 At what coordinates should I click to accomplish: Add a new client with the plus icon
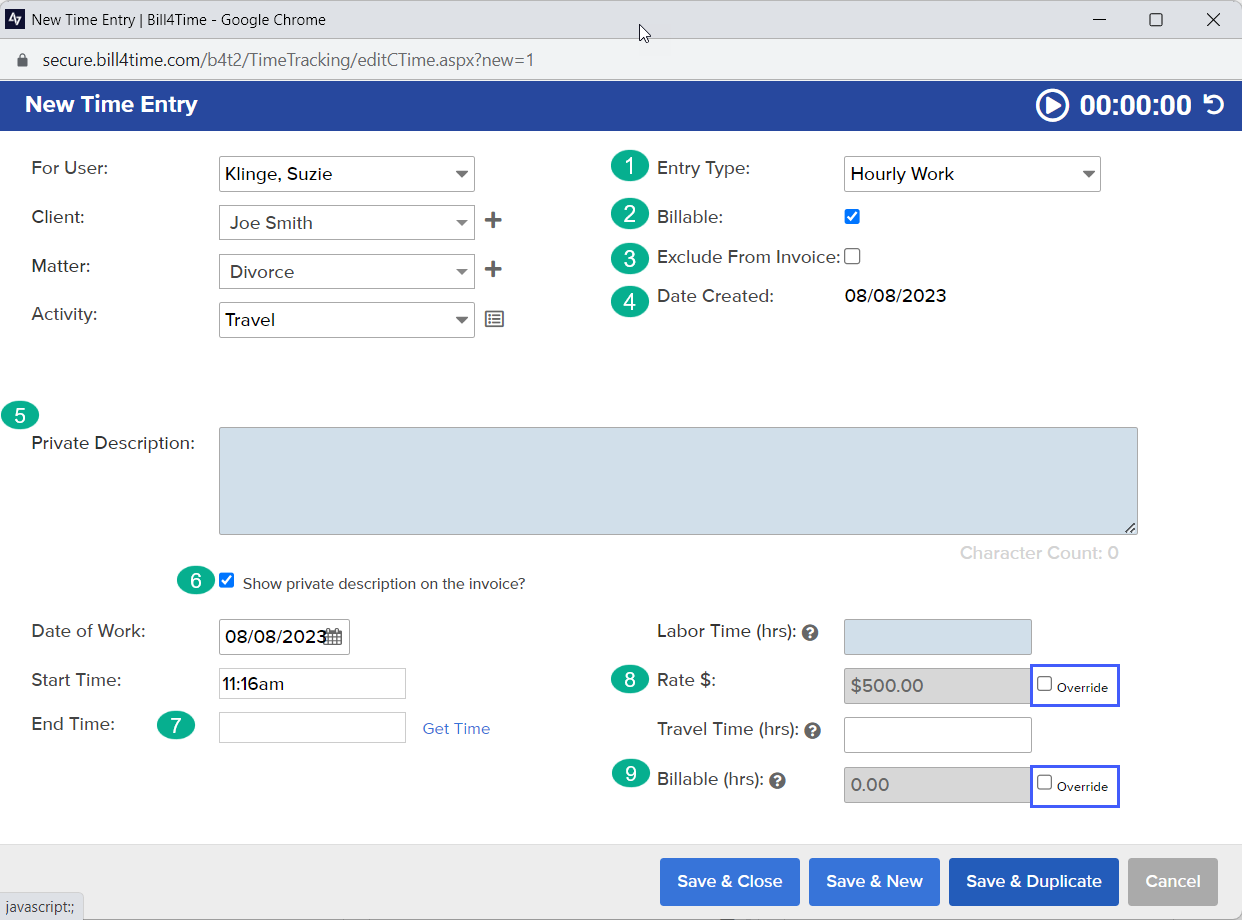point(493,221)
